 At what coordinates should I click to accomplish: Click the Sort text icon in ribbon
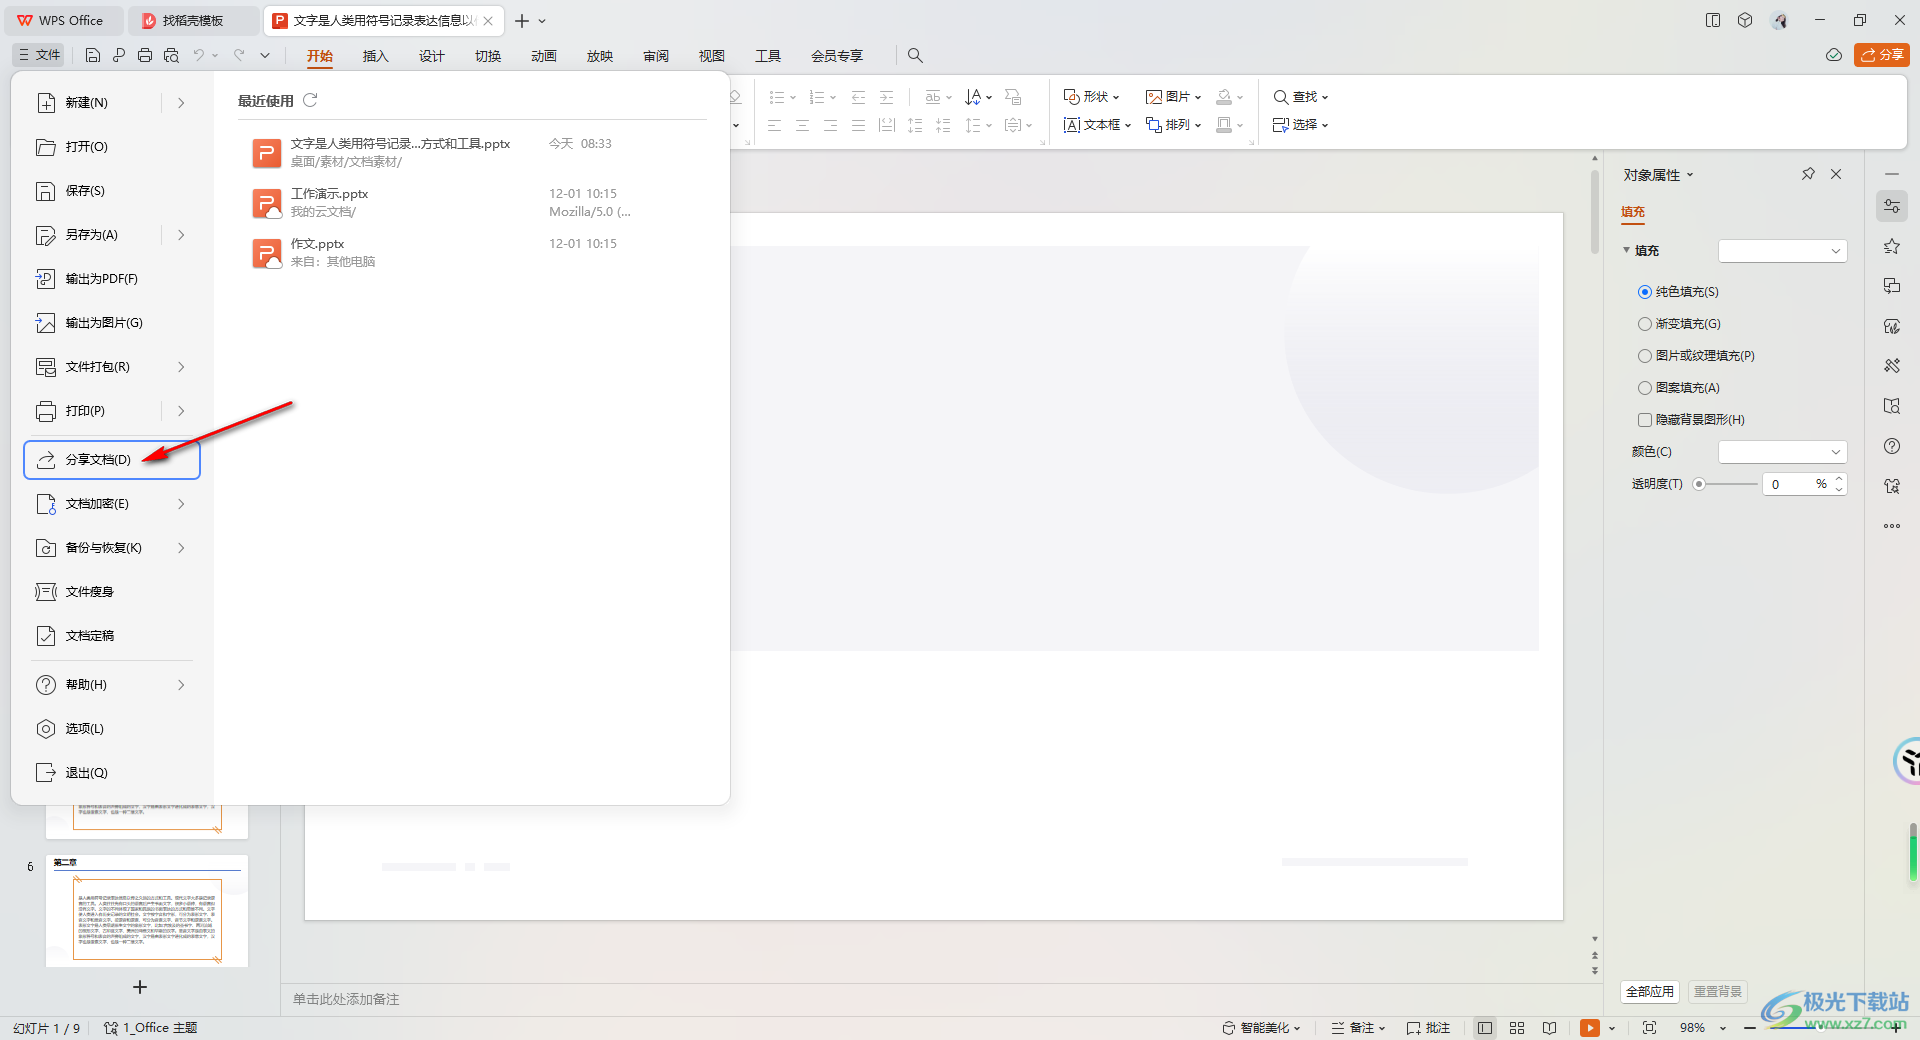pyautogui.click(x=973, y=97)
